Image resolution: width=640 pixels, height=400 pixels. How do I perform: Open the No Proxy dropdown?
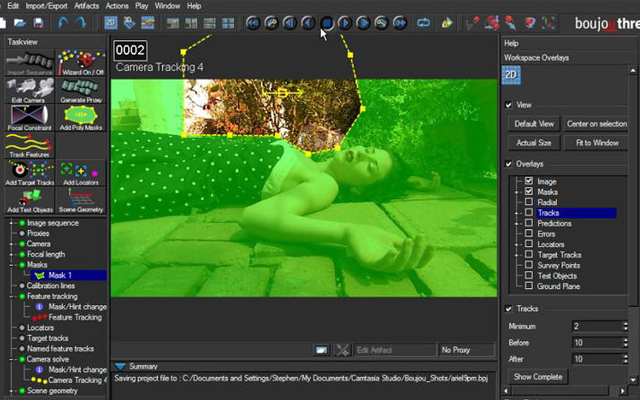[x=467, y=350]
